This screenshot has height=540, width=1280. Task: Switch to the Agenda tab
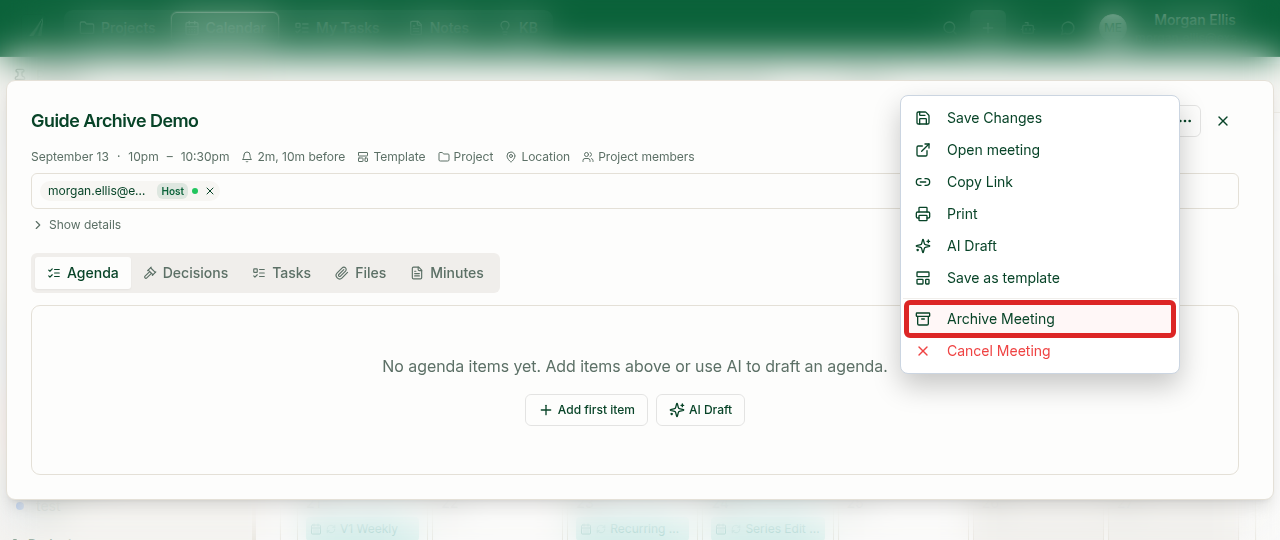click(83, 273)
